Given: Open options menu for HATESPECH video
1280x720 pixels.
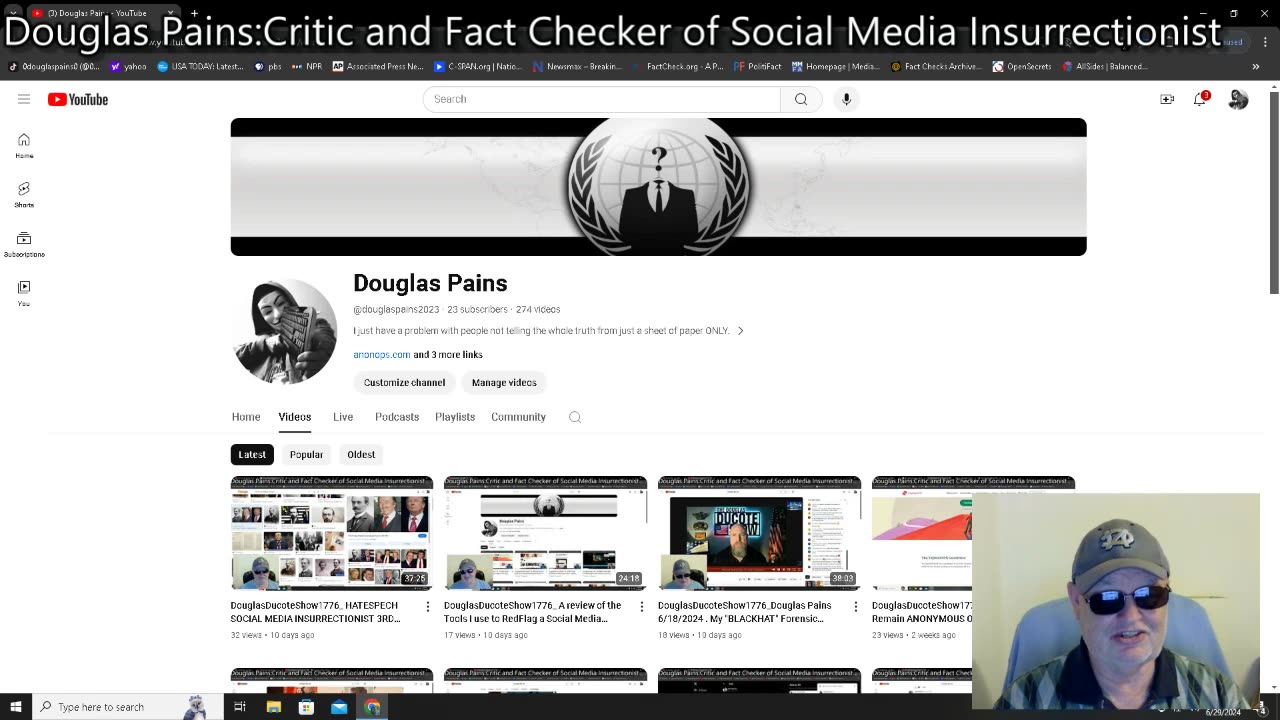Looking at the screenshot, I should coord(428,606).
